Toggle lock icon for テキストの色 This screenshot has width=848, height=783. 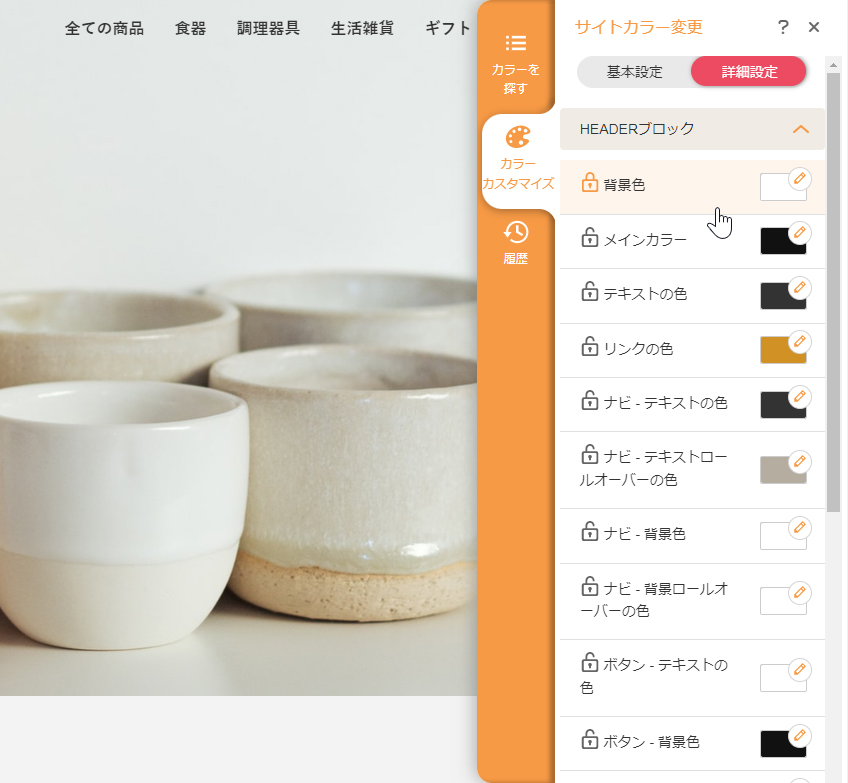(589, 291)
